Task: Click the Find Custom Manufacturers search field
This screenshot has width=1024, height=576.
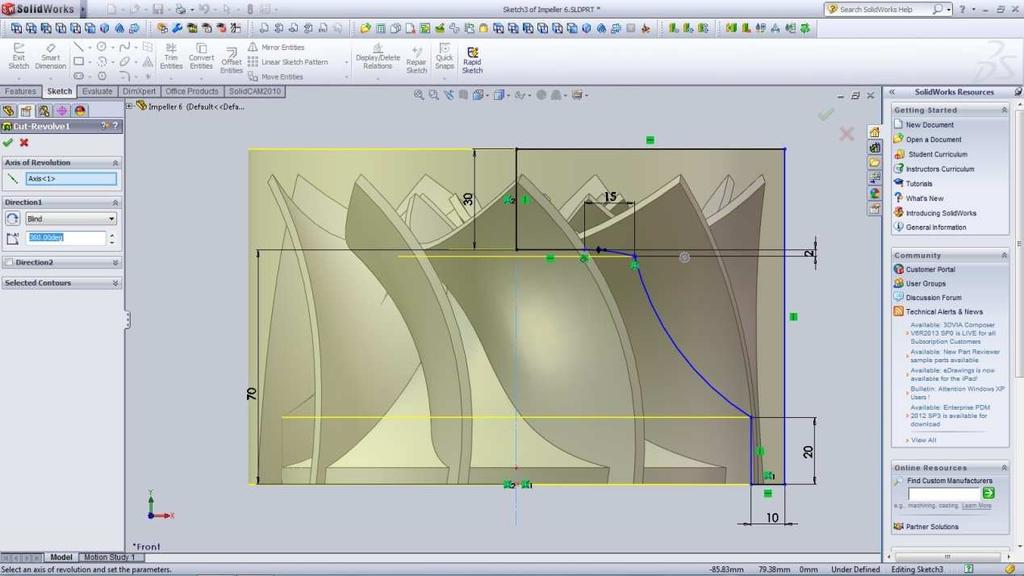Action: (944, 494)
